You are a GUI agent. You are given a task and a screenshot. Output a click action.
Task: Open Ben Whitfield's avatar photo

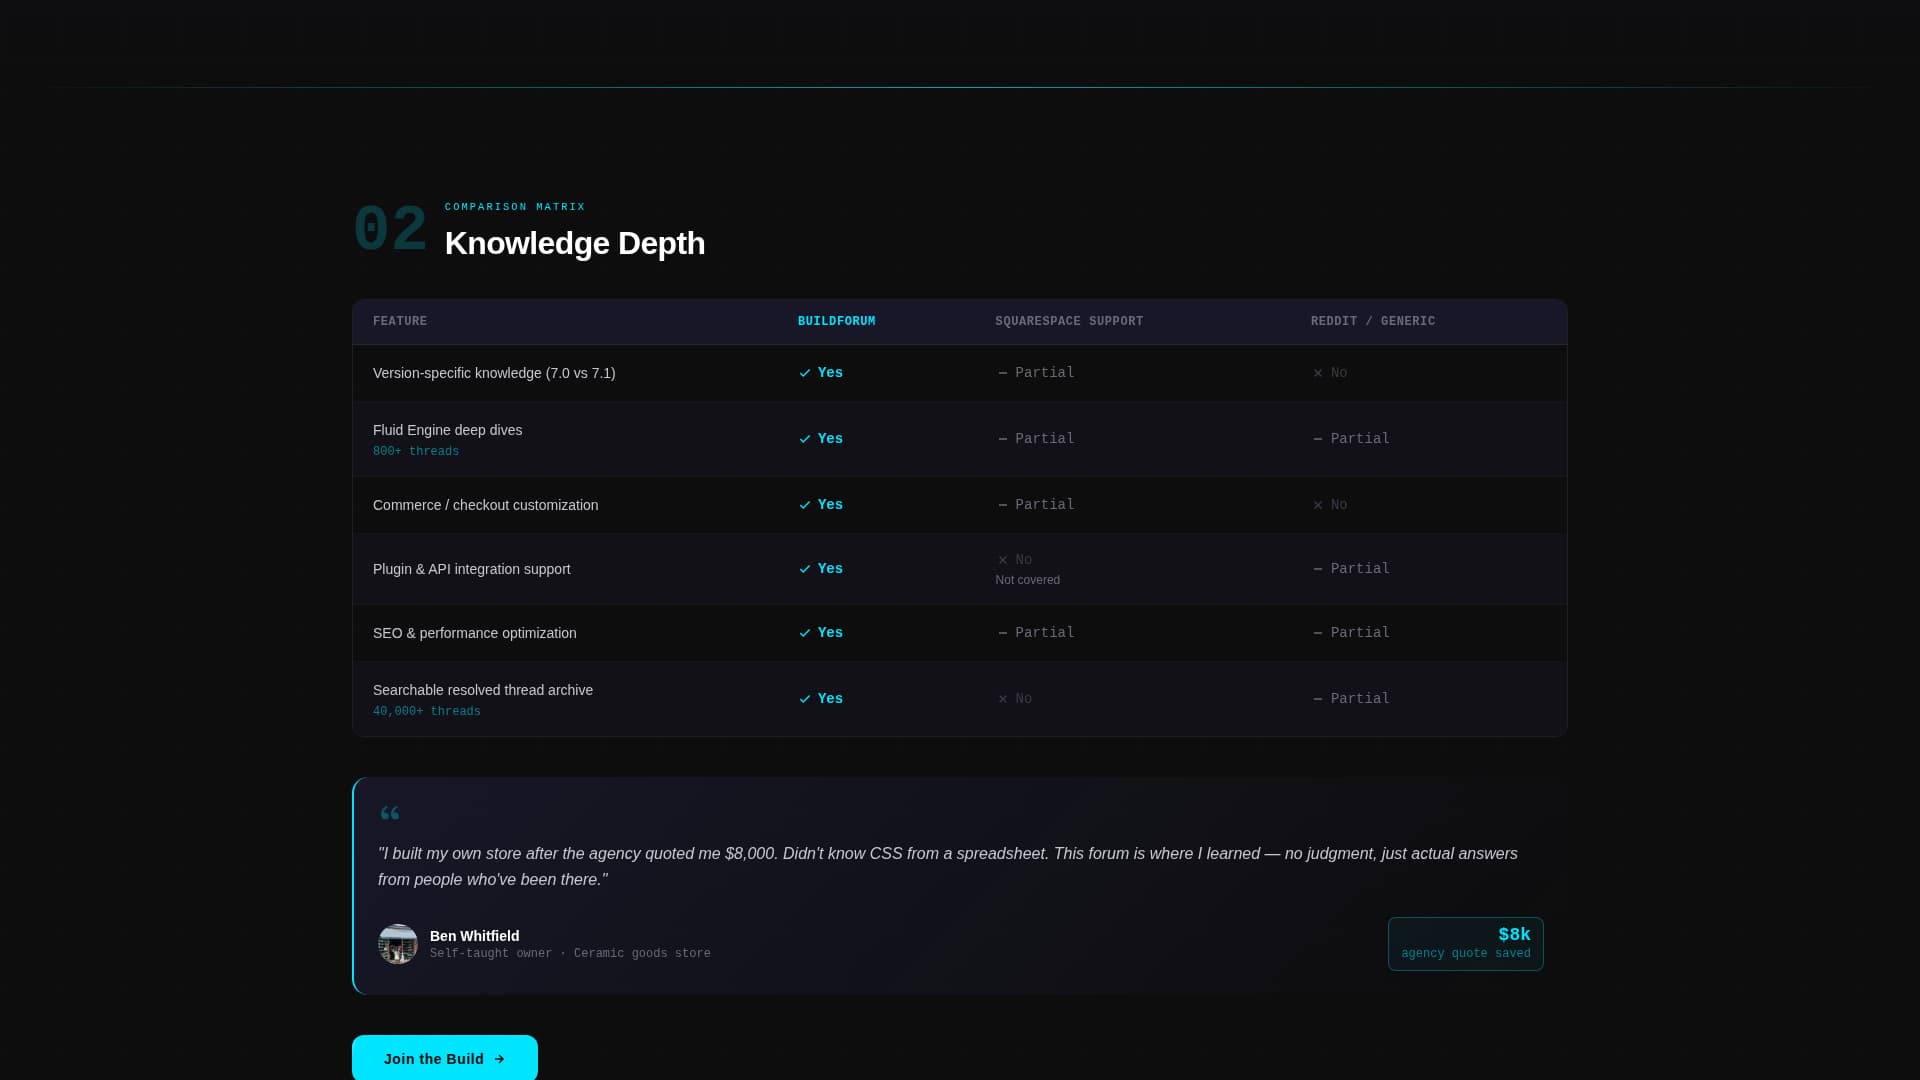(398, 944)
